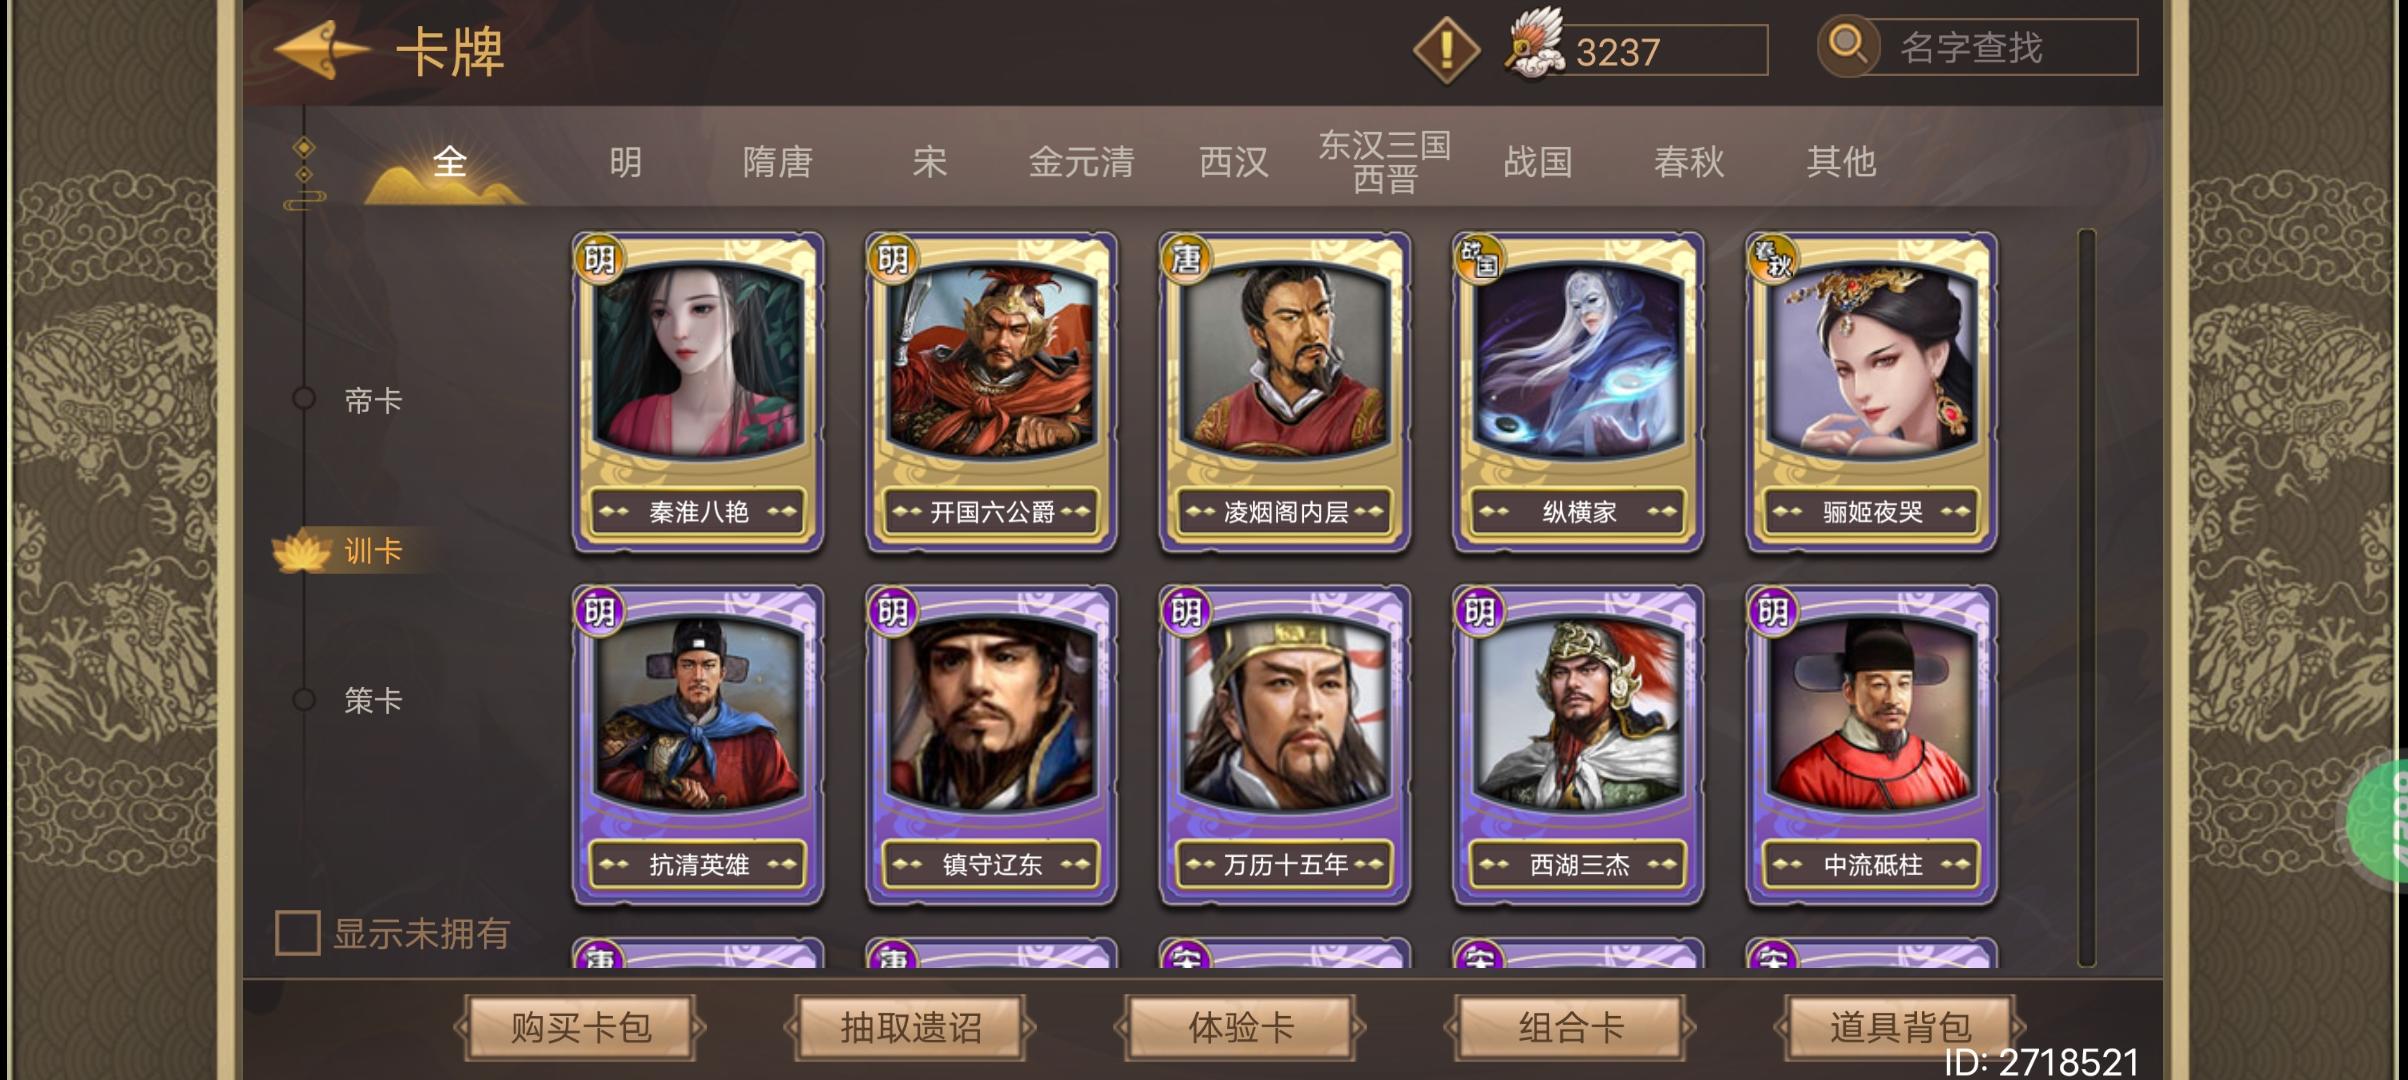Click the 抽取遗诏 button
The width and height of the screenshot is (2408, 1080).
910,1027
